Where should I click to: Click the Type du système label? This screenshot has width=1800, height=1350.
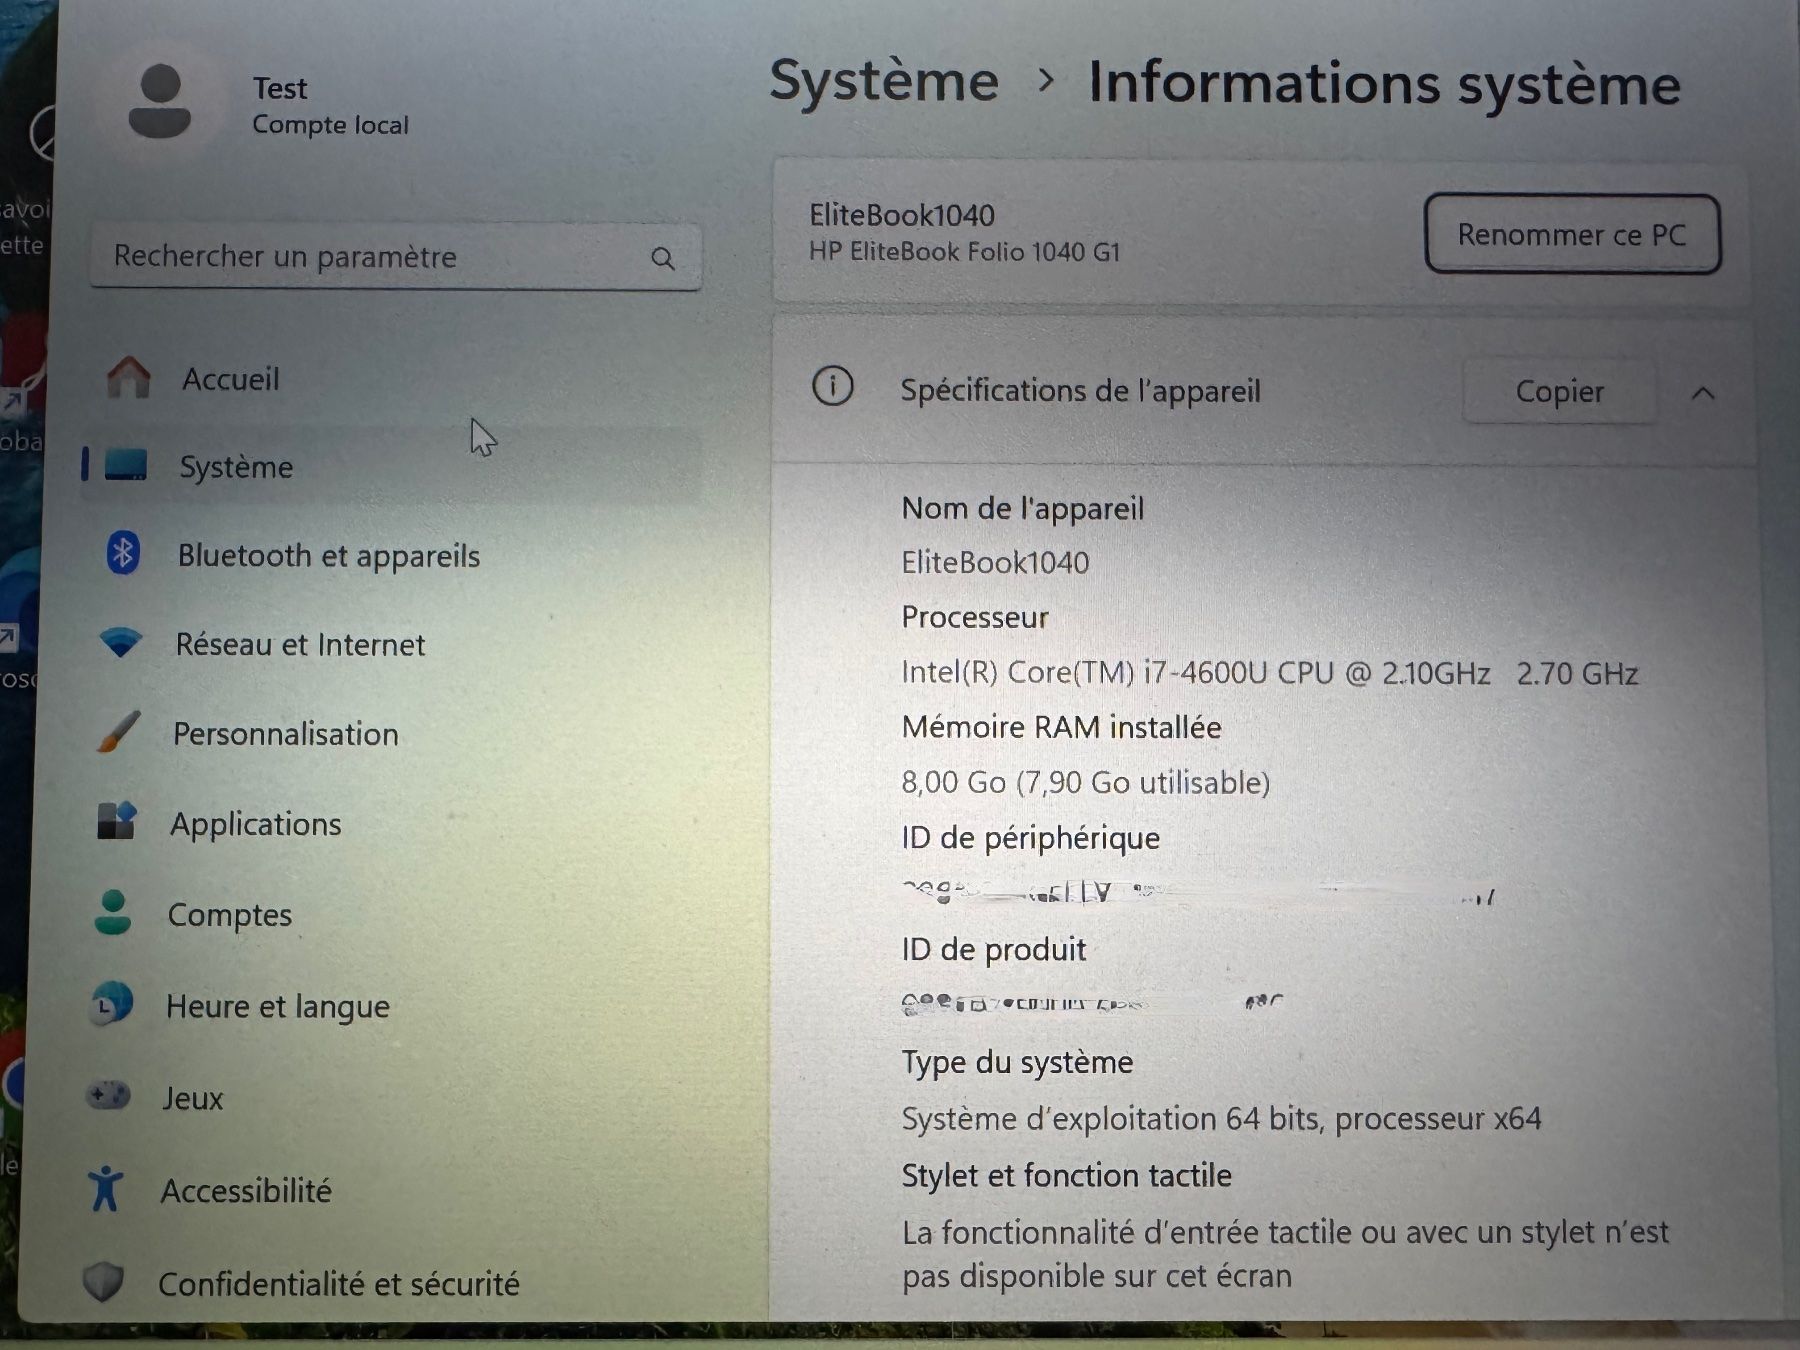point(1017,1062)
